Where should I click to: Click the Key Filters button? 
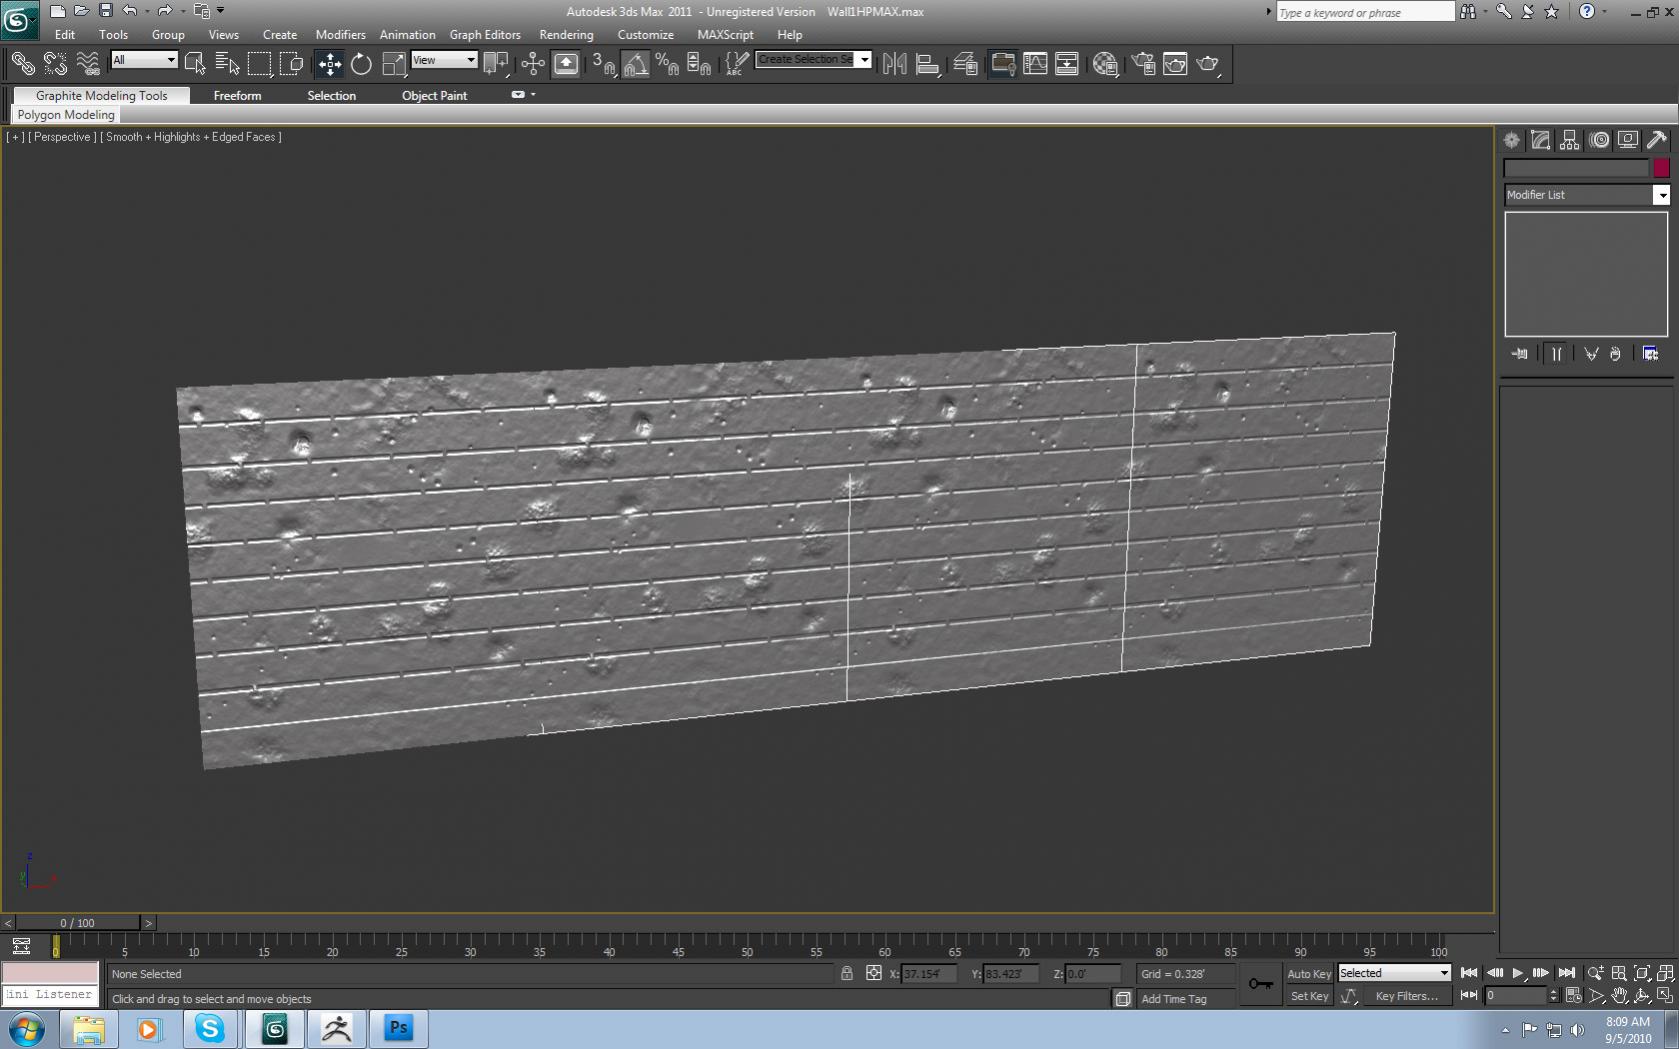[1408, 996]
